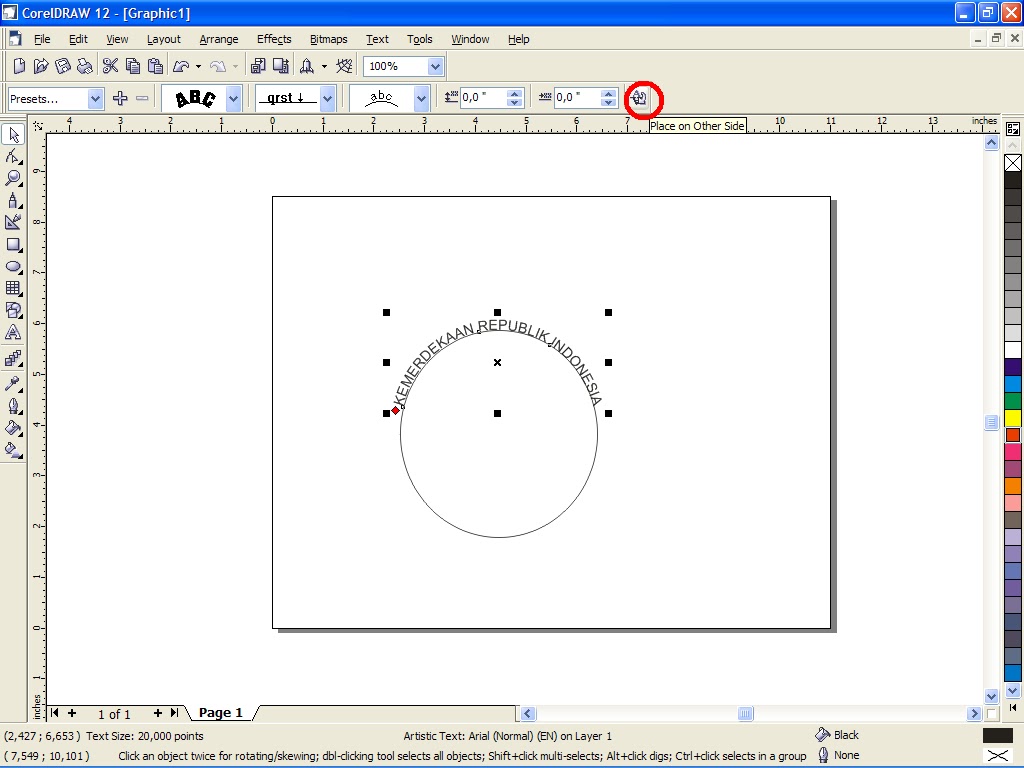Go to the last page

click(x=174, y=713)
